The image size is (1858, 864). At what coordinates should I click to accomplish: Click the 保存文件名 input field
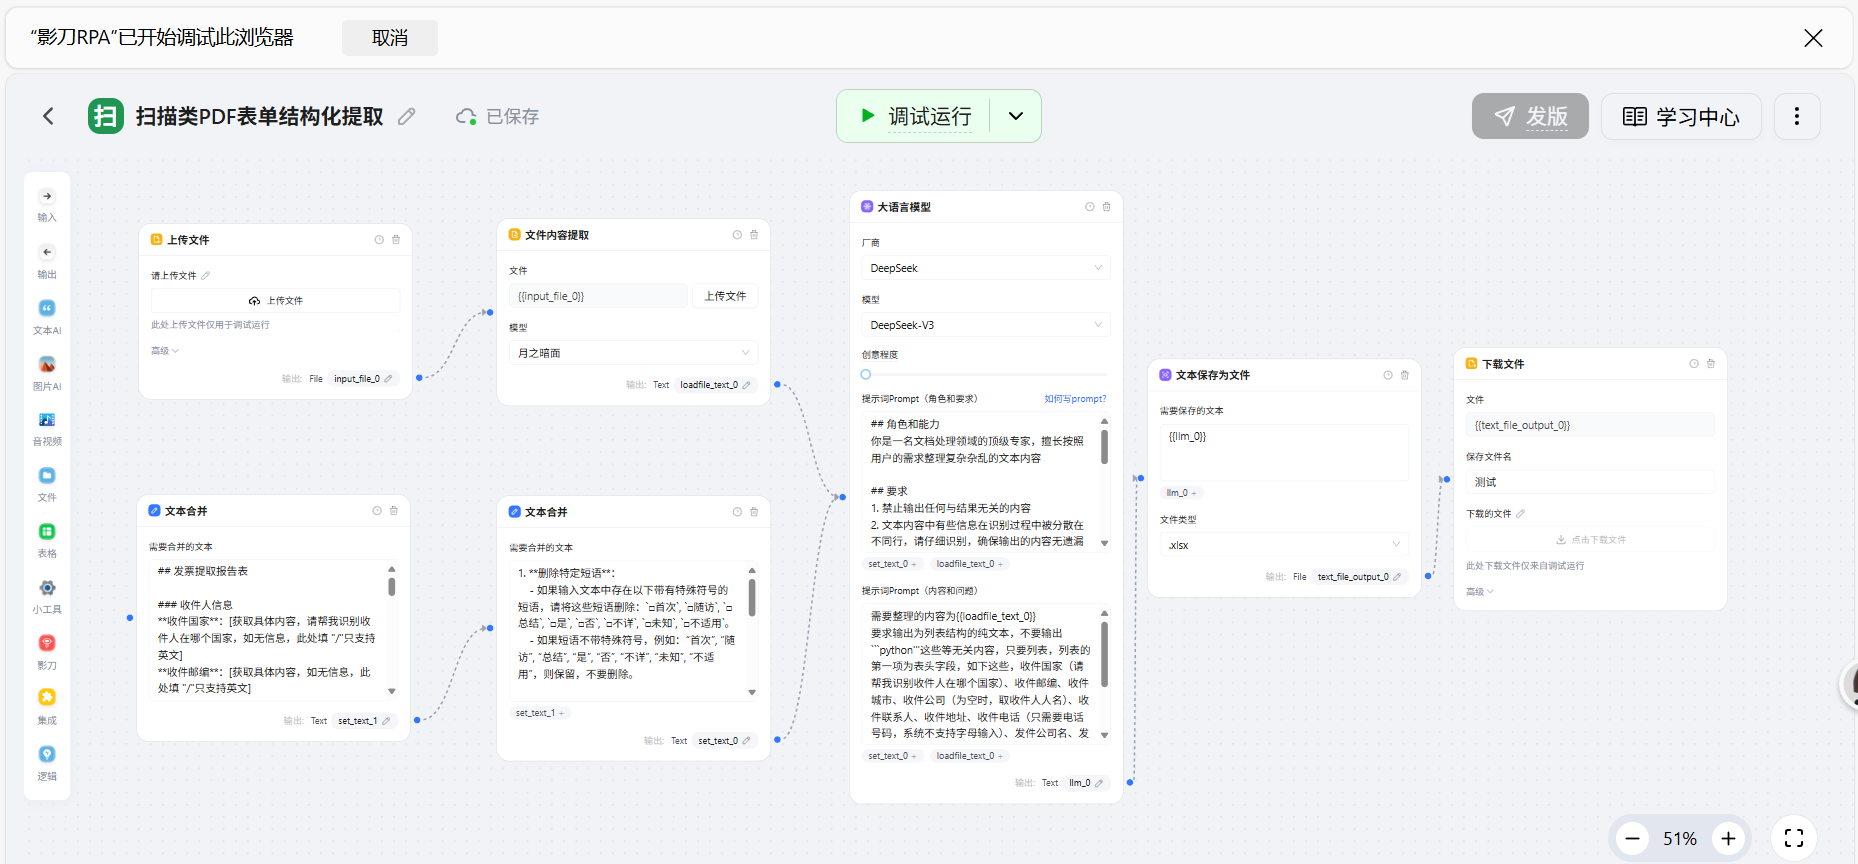tap(1590, 482)
